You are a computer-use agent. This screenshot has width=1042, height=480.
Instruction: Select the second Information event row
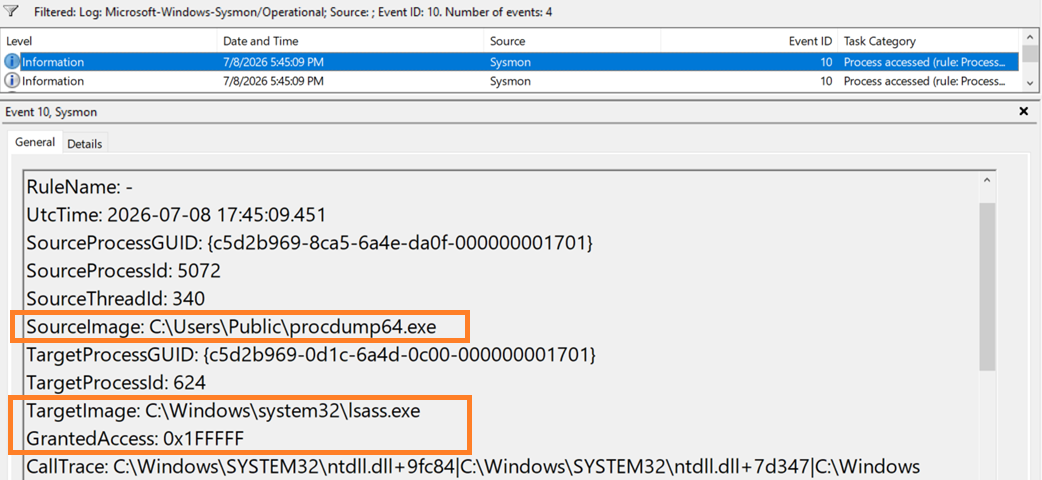pyautogui.click(x=510, y=81)
